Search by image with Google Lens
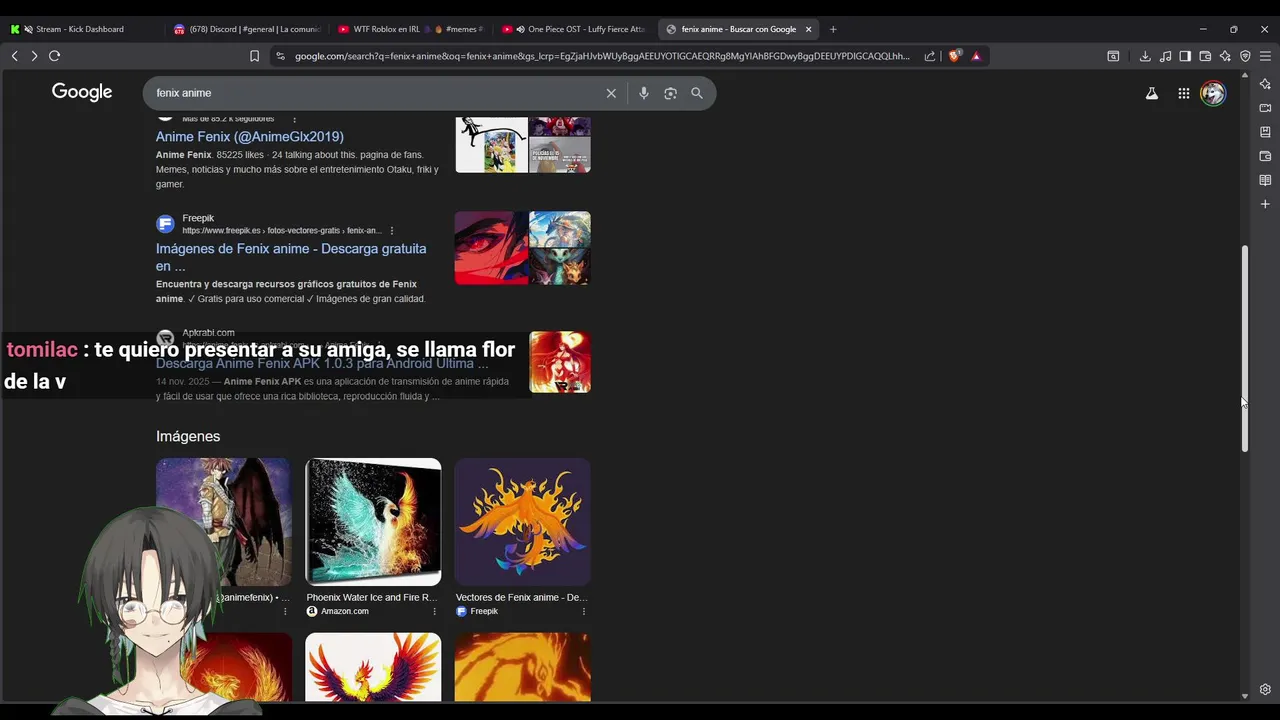Screen dimensions: 1280x720 [670, 93]
